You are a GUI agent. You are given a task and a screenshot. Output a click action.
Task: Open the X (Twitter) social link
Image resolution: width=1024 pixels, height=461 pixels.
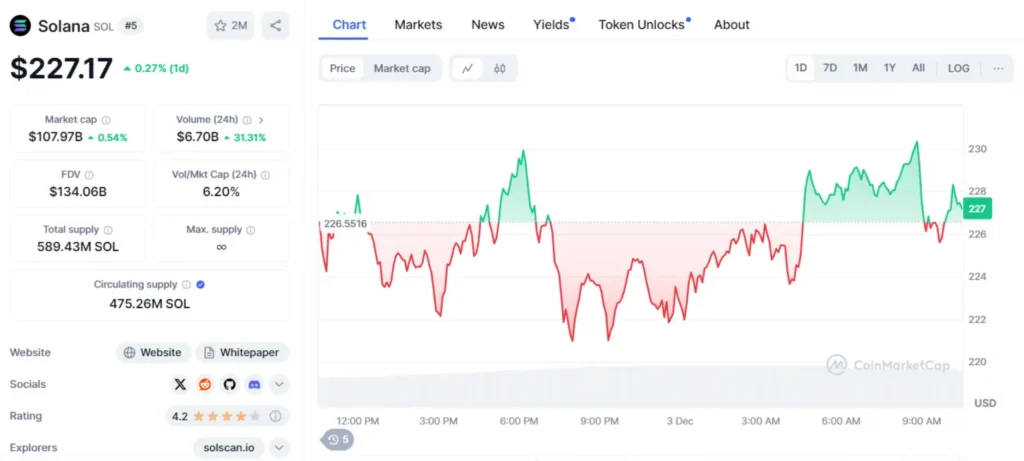point(180,385)
